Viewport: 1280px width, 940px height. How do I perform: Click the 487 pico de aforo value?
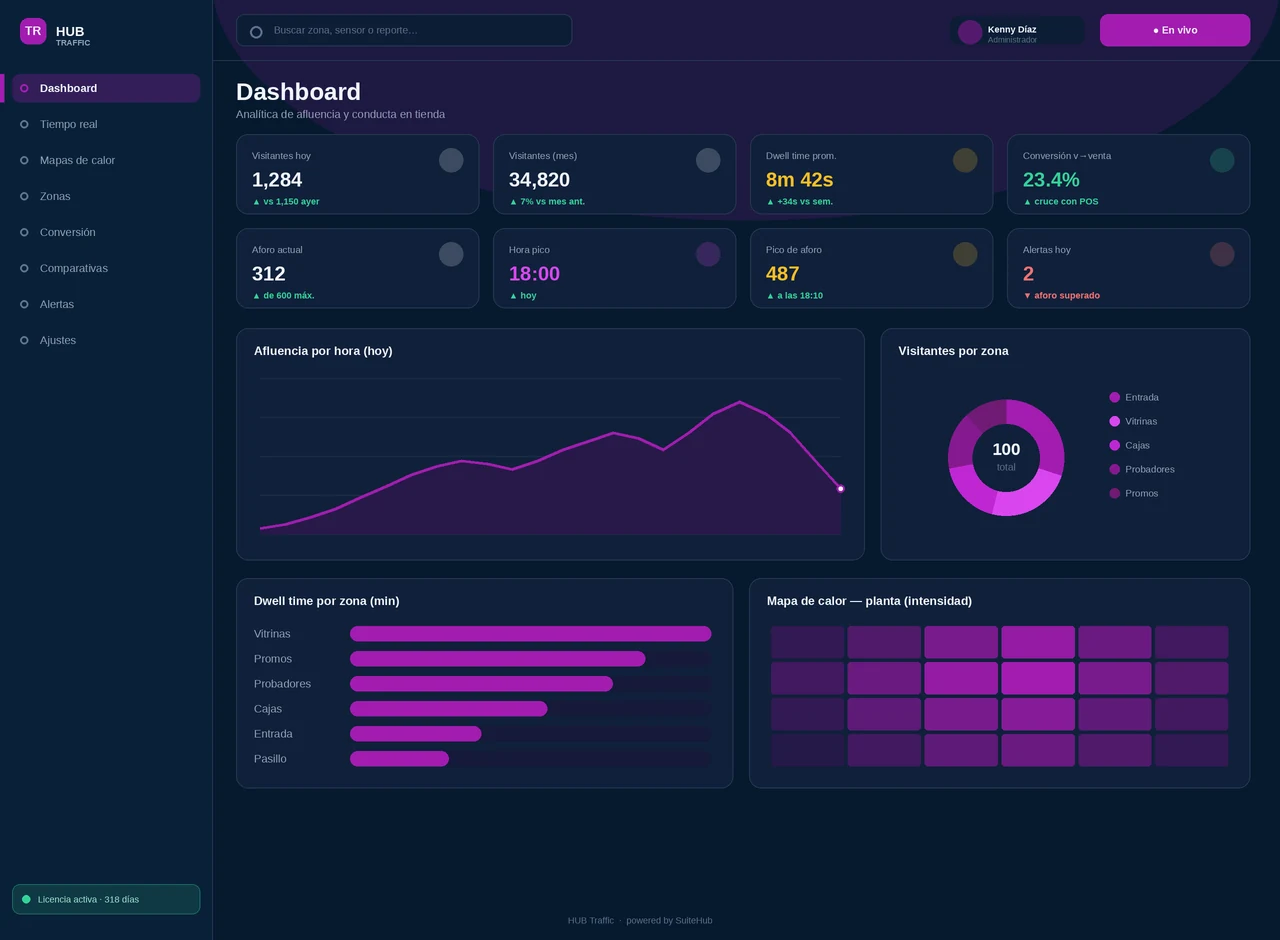click(x=783, y=274)
